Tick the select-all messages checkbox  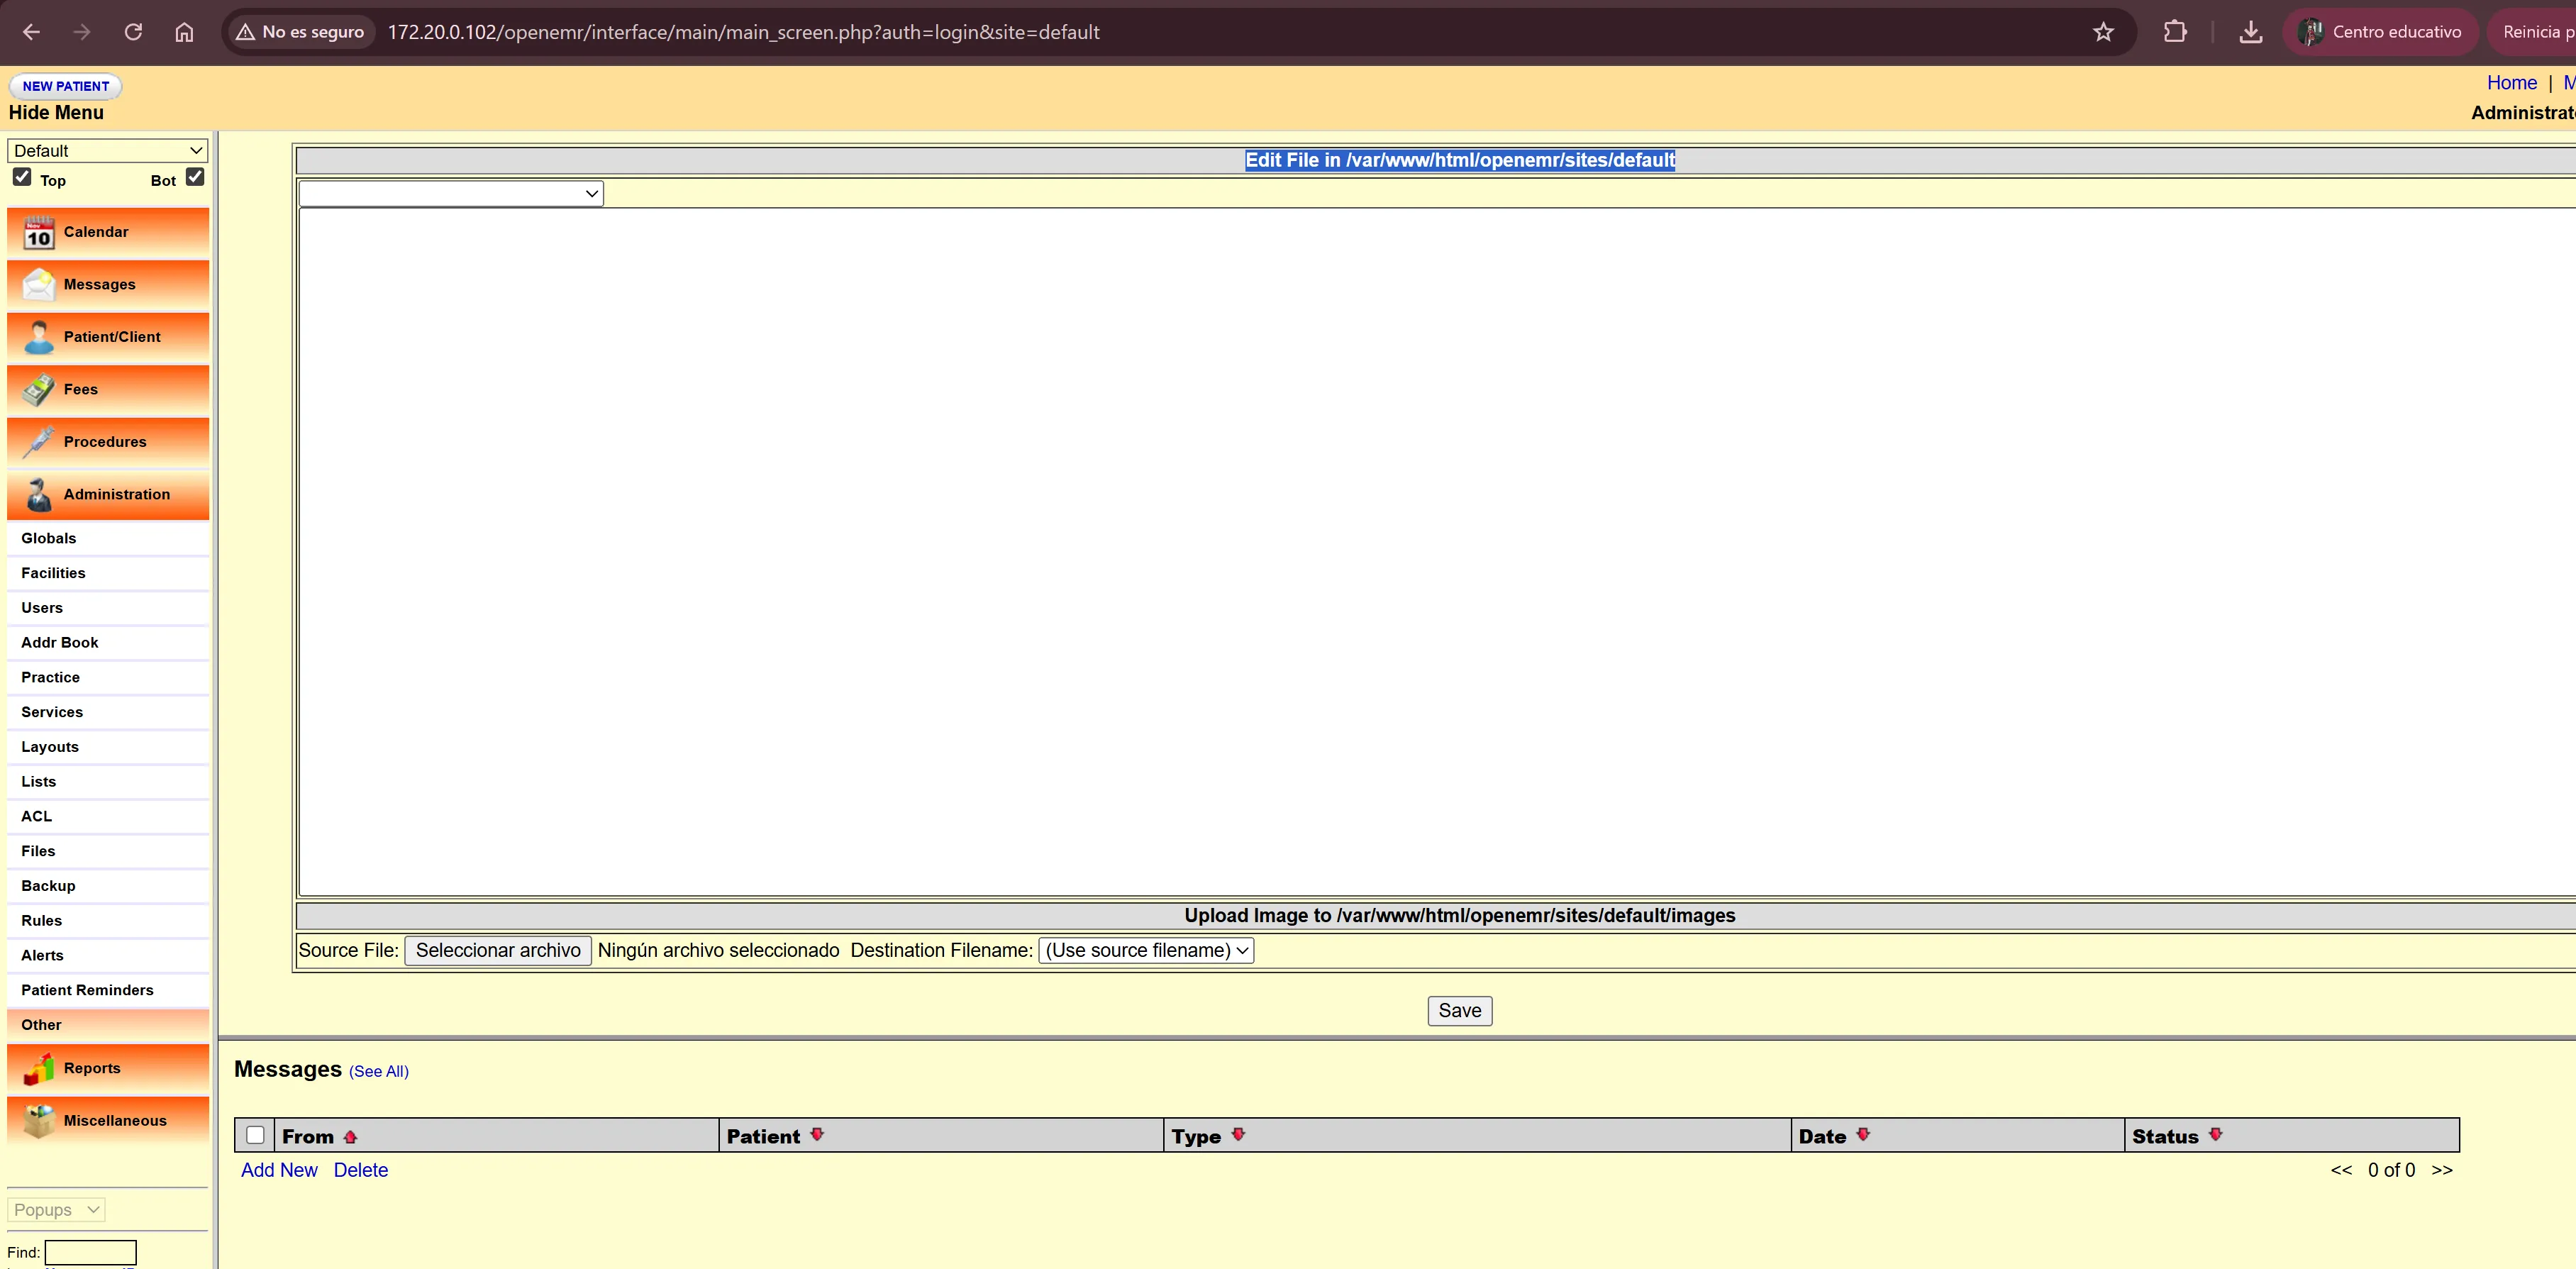tap(255, 1135)
